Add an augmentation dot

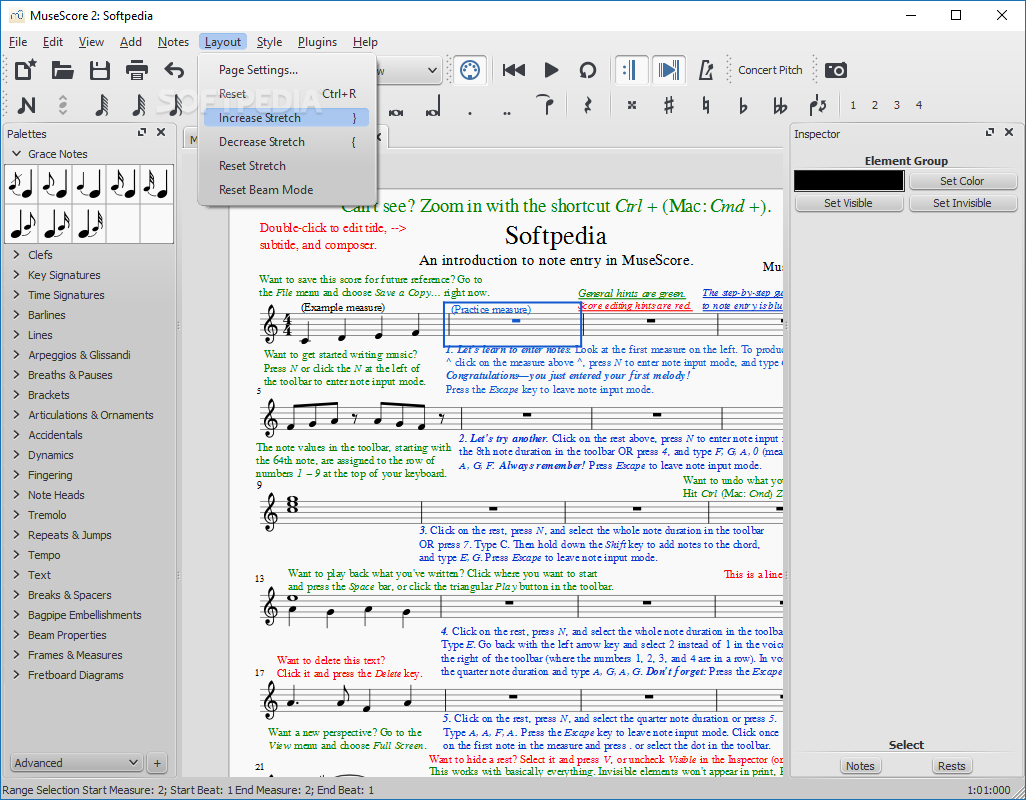click(x=470, y=111)
